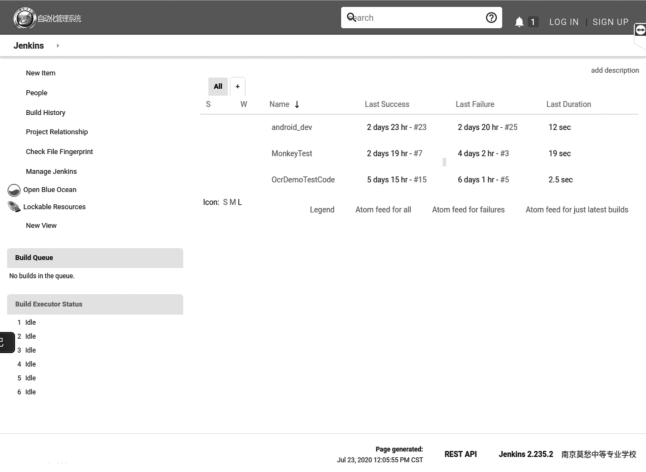Open the OcrDemoTestCode project
646x472 pixels.
pos(302,180)
